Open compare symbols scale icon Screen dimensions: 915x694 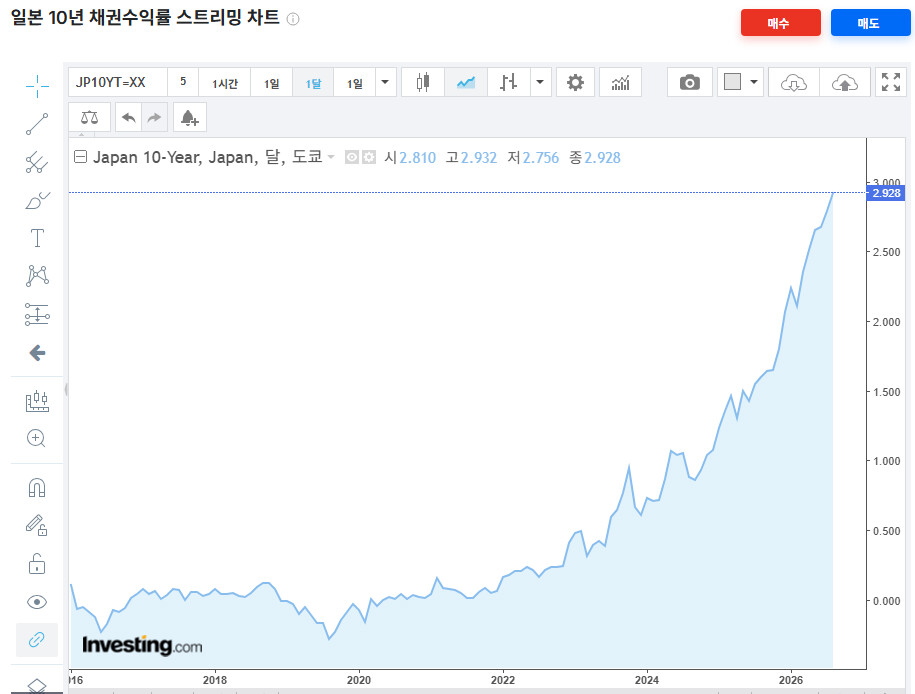coord(89,118)
